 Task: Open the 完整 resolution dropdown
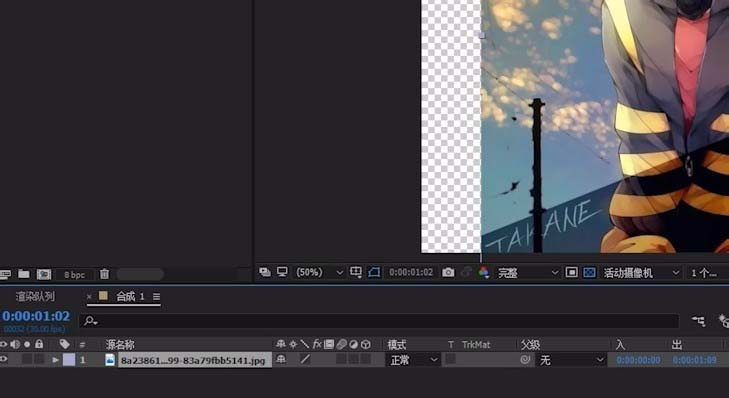point(528,273)
